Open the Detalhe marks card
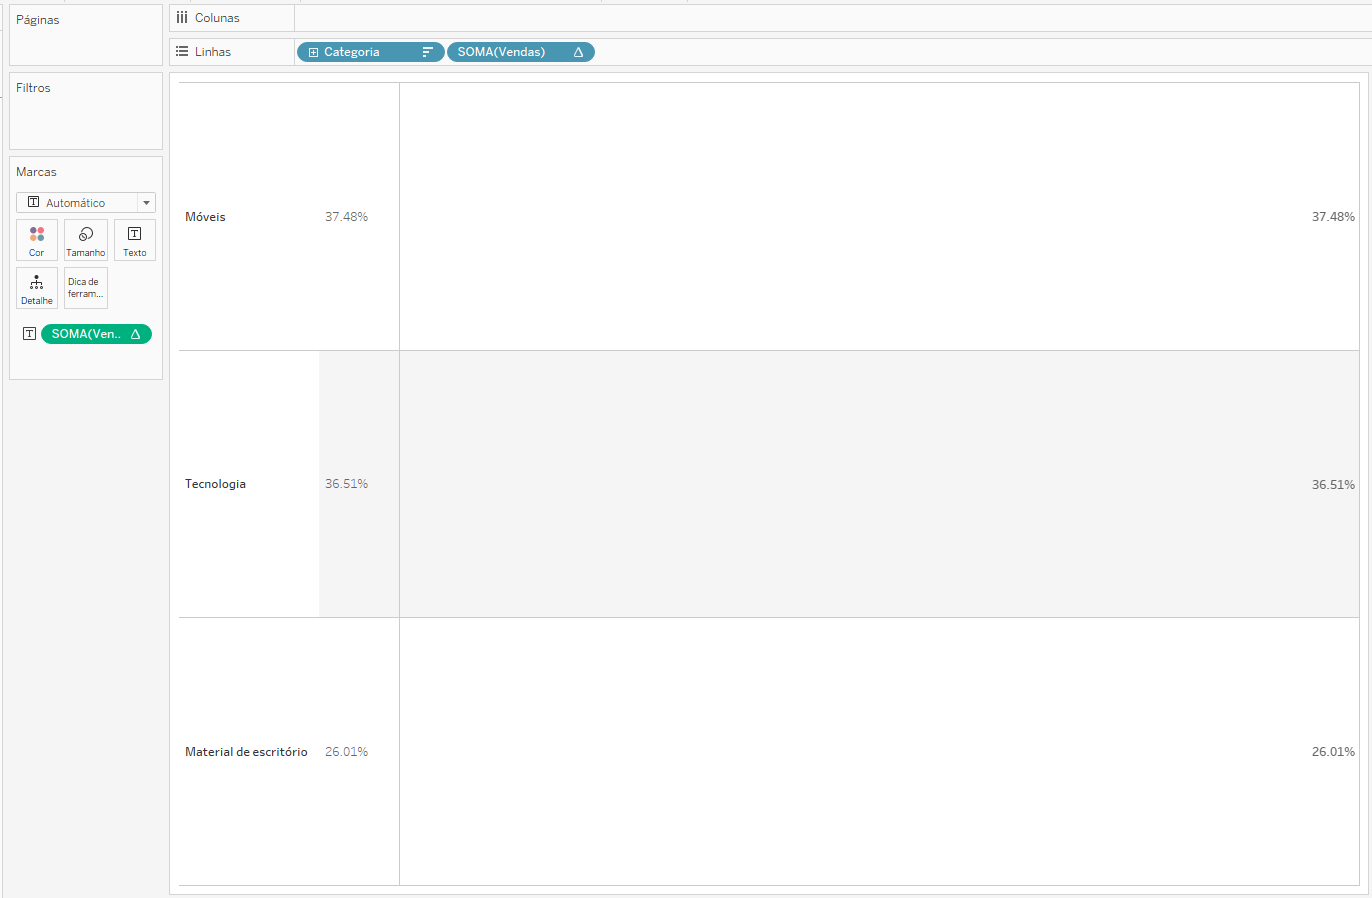The image size is (1372, 898). (x=37, y=288)
